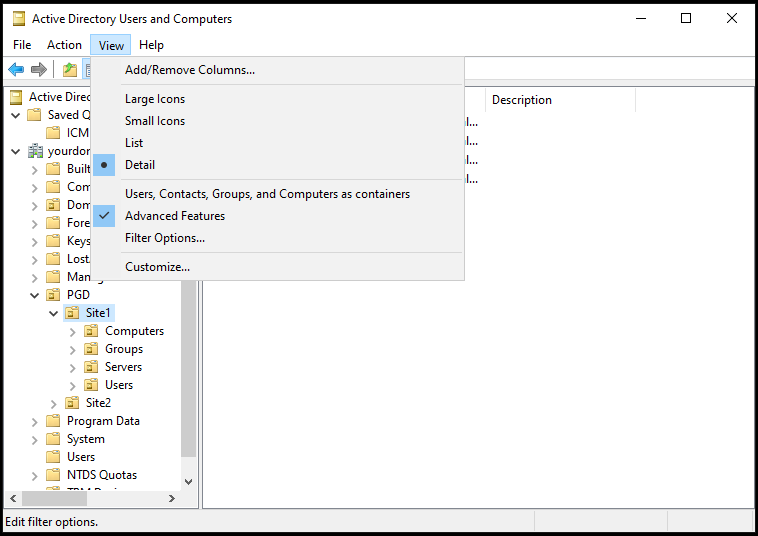758x536 pixels.
Task: Open the Action menu
Action: click(x=64, y=45)
